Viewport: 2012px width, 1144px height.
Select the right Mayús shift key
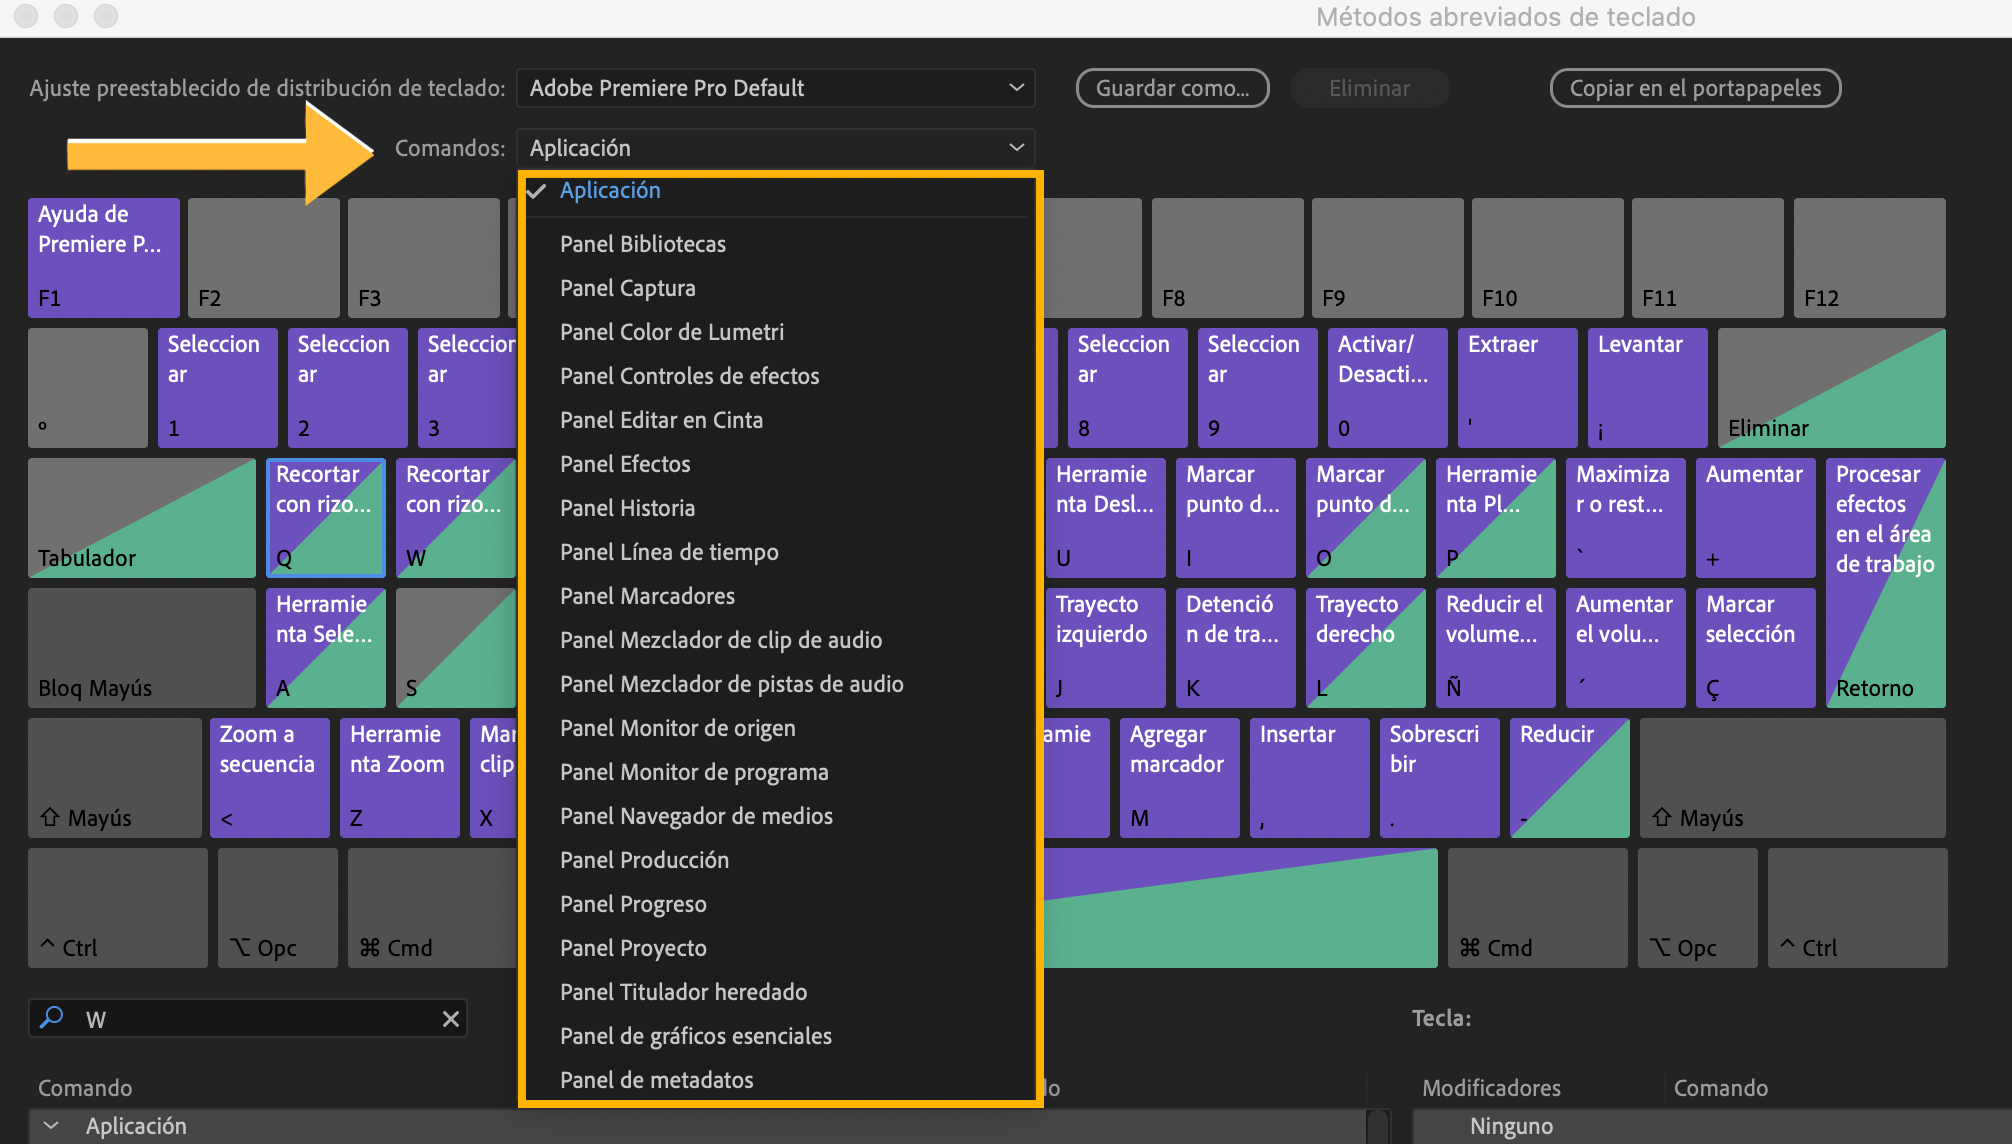(1793, 778)
